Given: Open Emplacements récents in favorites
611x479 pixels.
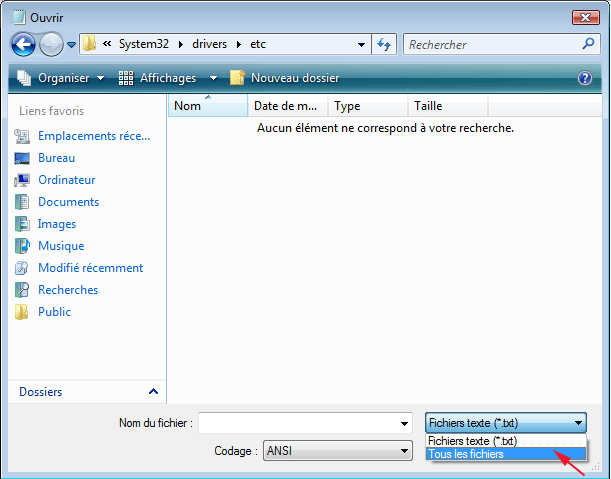Looking at the screenshot, I should 93,136.
